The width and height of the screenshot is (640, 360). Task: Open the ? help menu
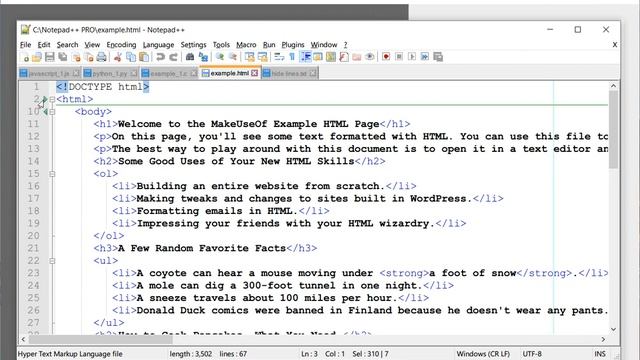click(345, 45)
